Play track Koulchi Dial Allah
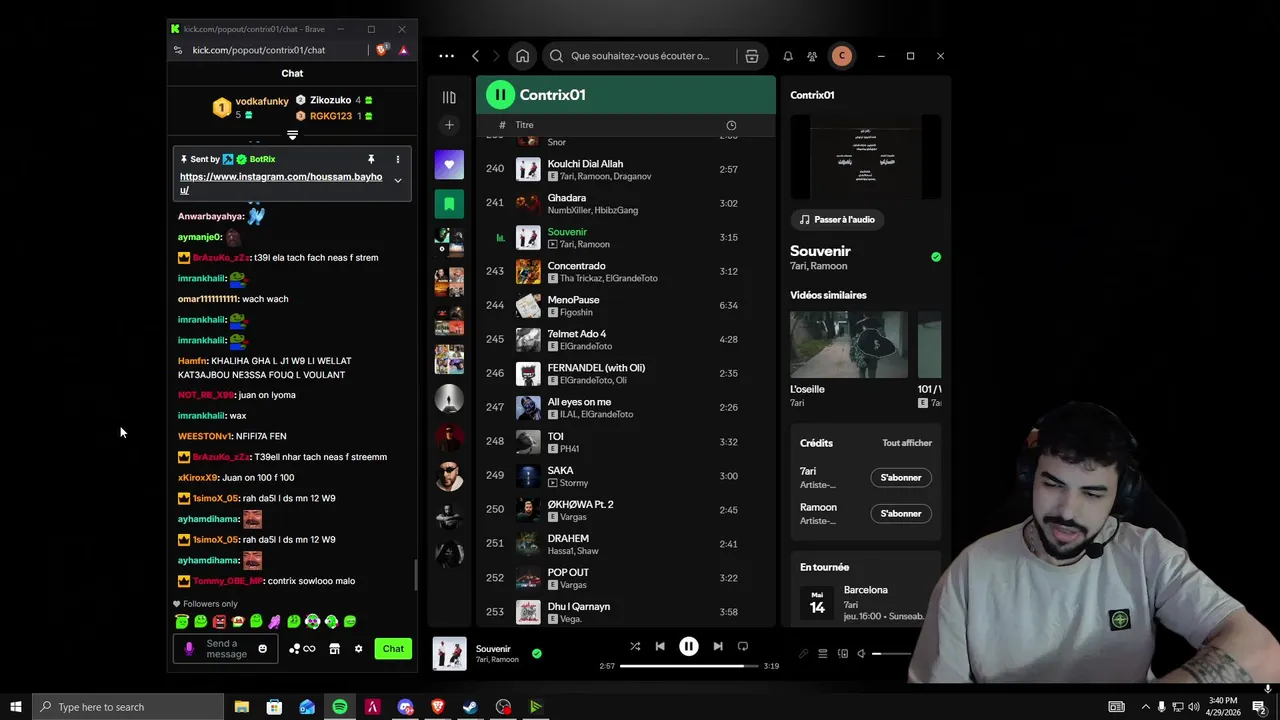The image size is (1280, 720). (x=625, y=169)
